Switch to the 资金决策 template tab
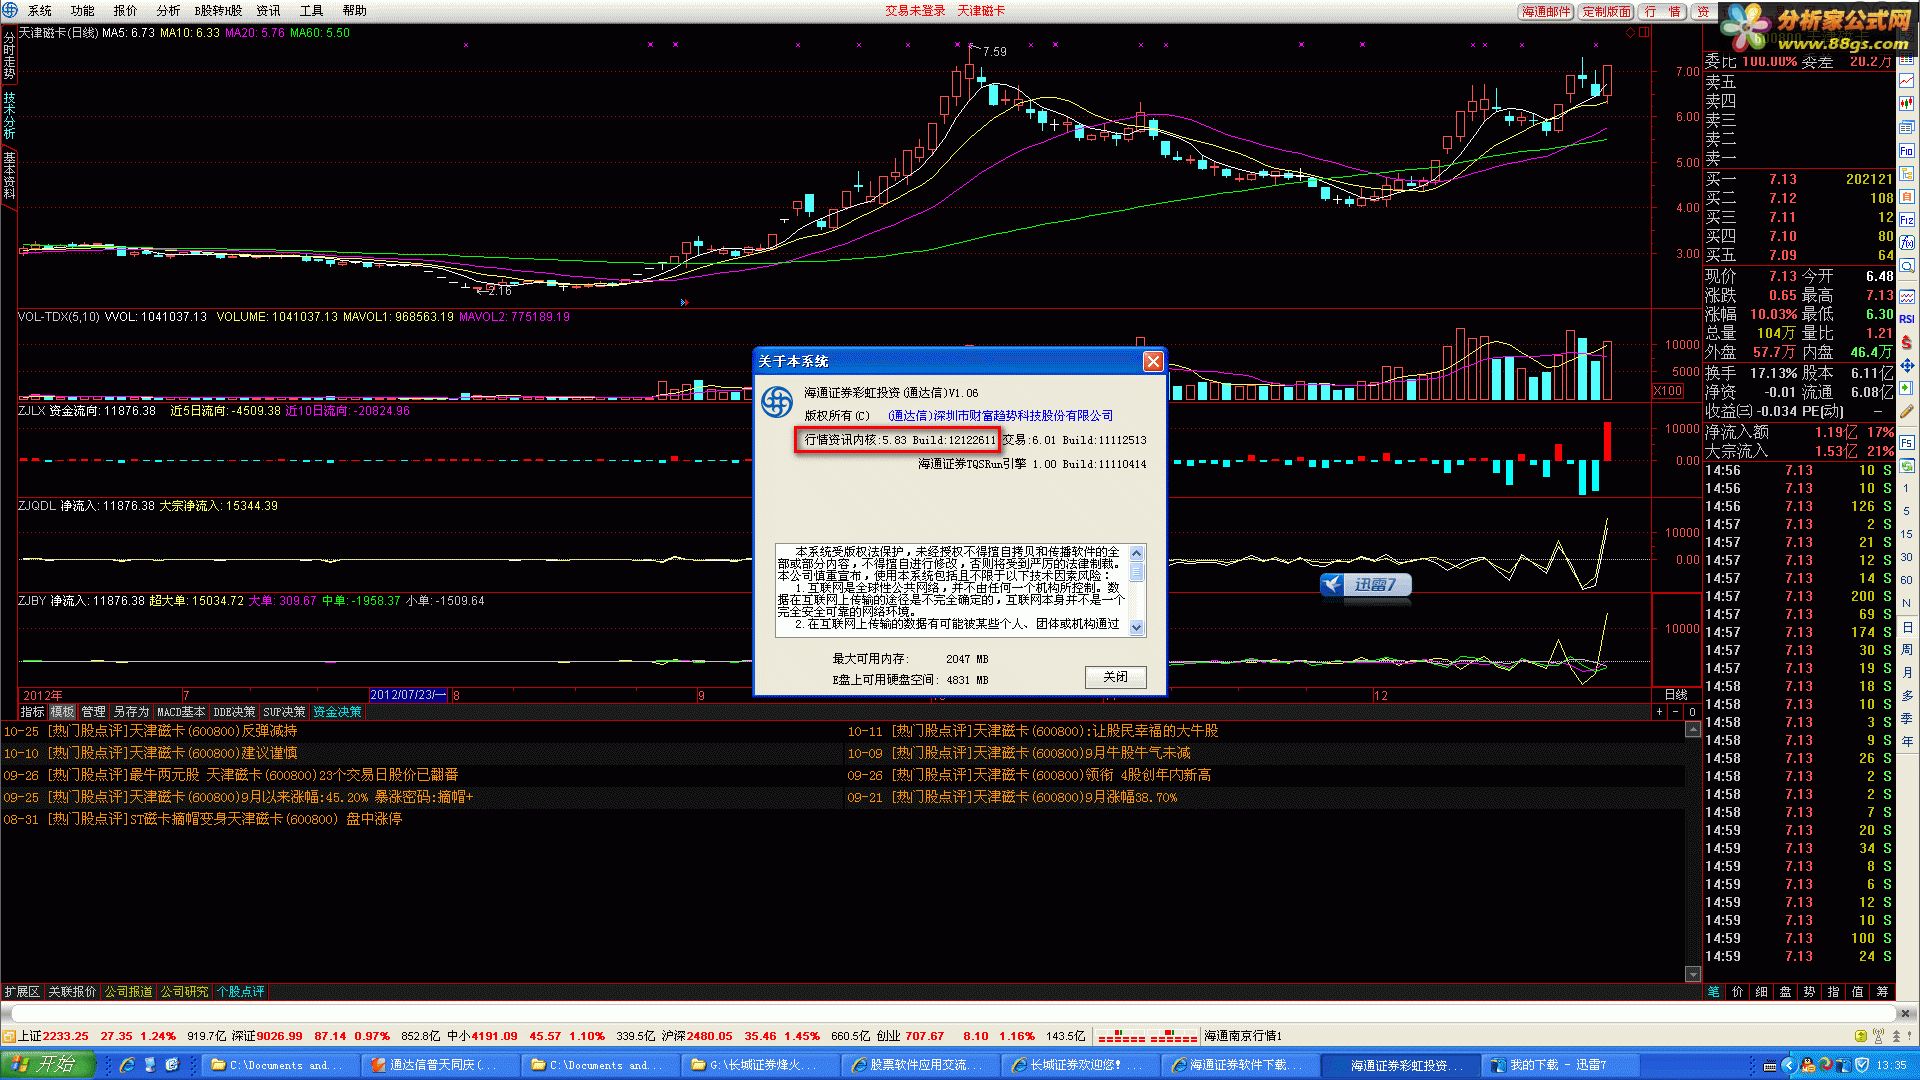This screenshot has height=1080, width=1920. point(337,712)
